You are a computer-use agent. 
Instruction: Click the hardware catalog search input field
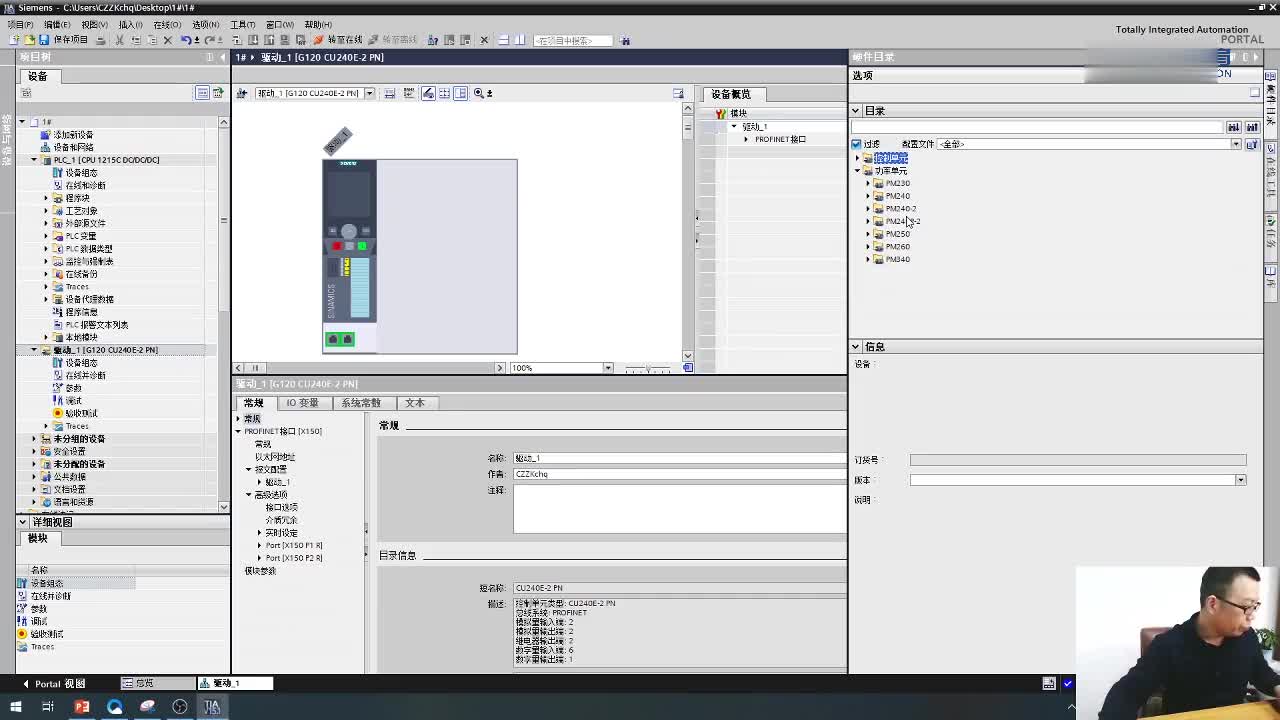tap(1037, 127)
